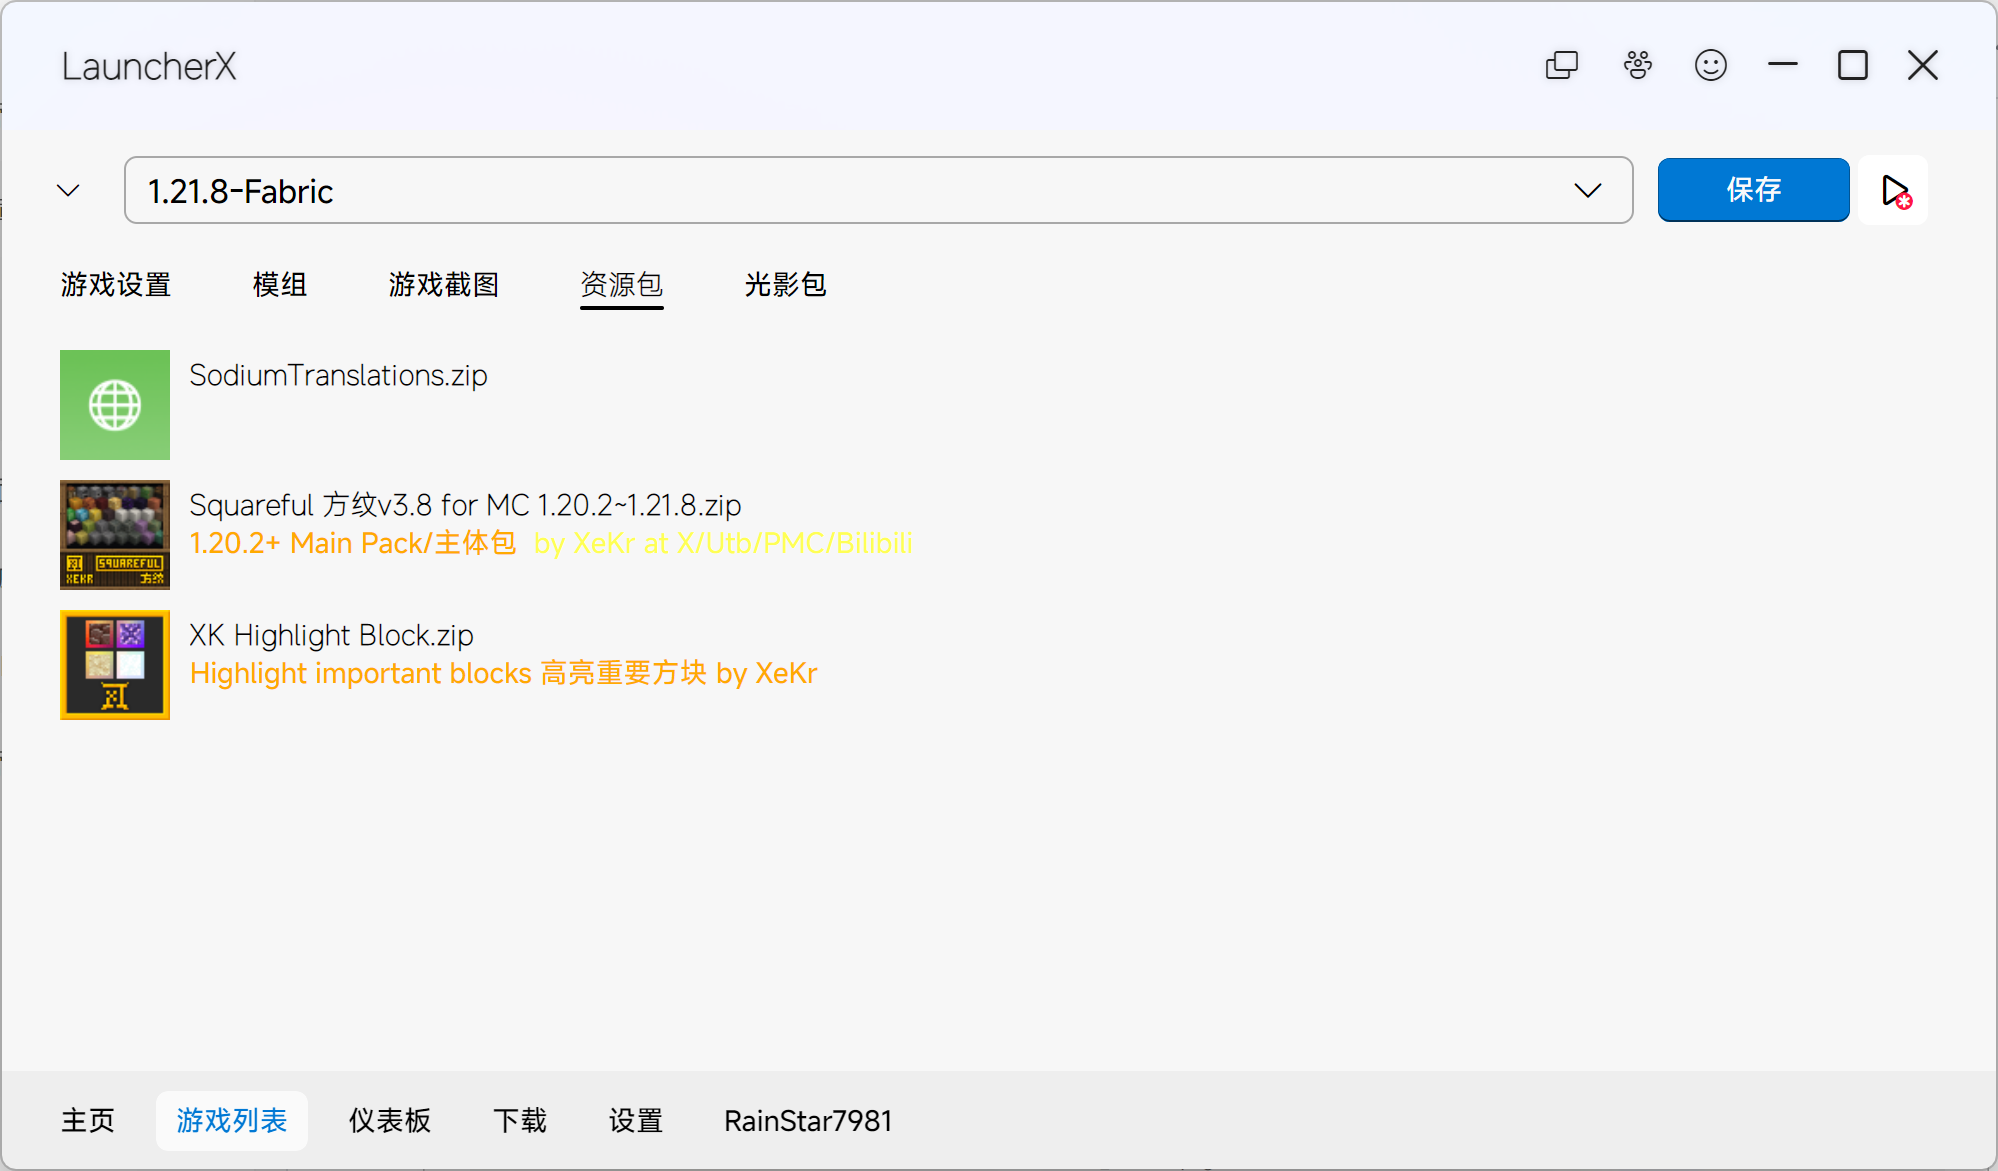Click the 主页 home item in bottom bar
1998x1171 pixels.
(87, 1121)
